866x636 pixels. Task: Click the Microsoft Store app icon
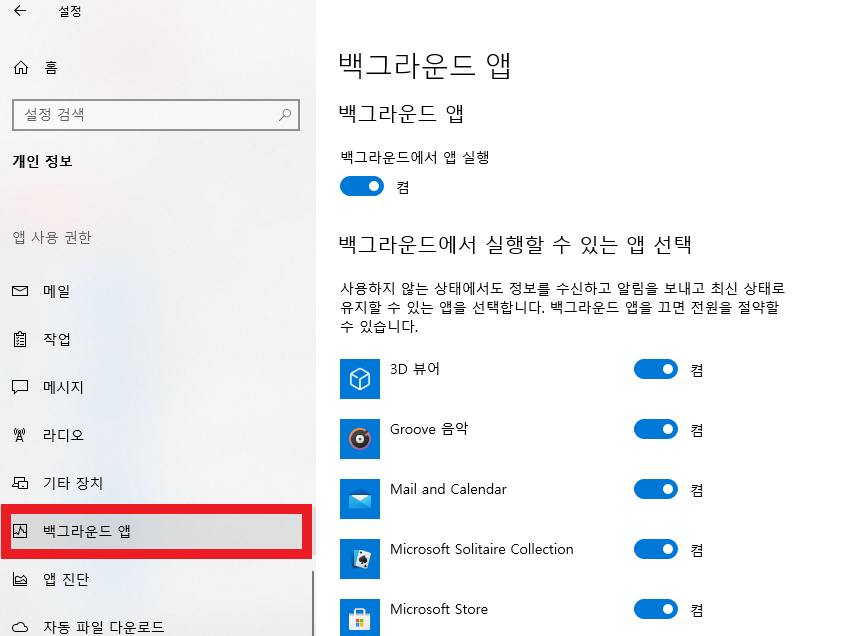coord(360,617)
